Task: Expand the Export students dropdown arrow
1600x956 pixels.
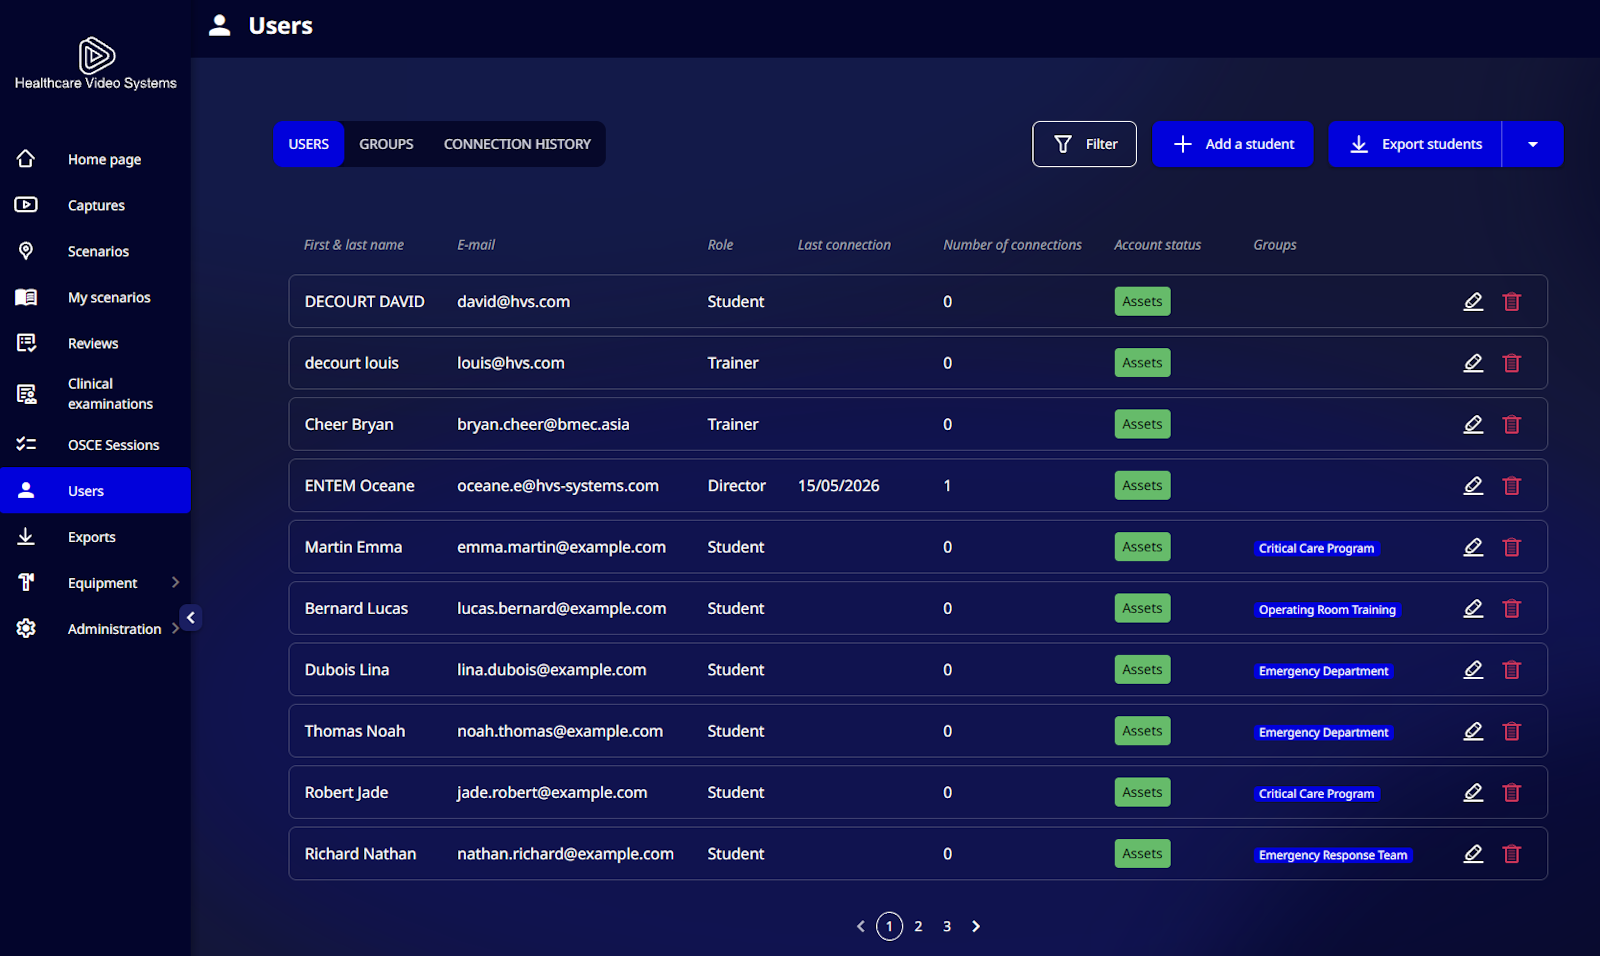Action: 1532,144
